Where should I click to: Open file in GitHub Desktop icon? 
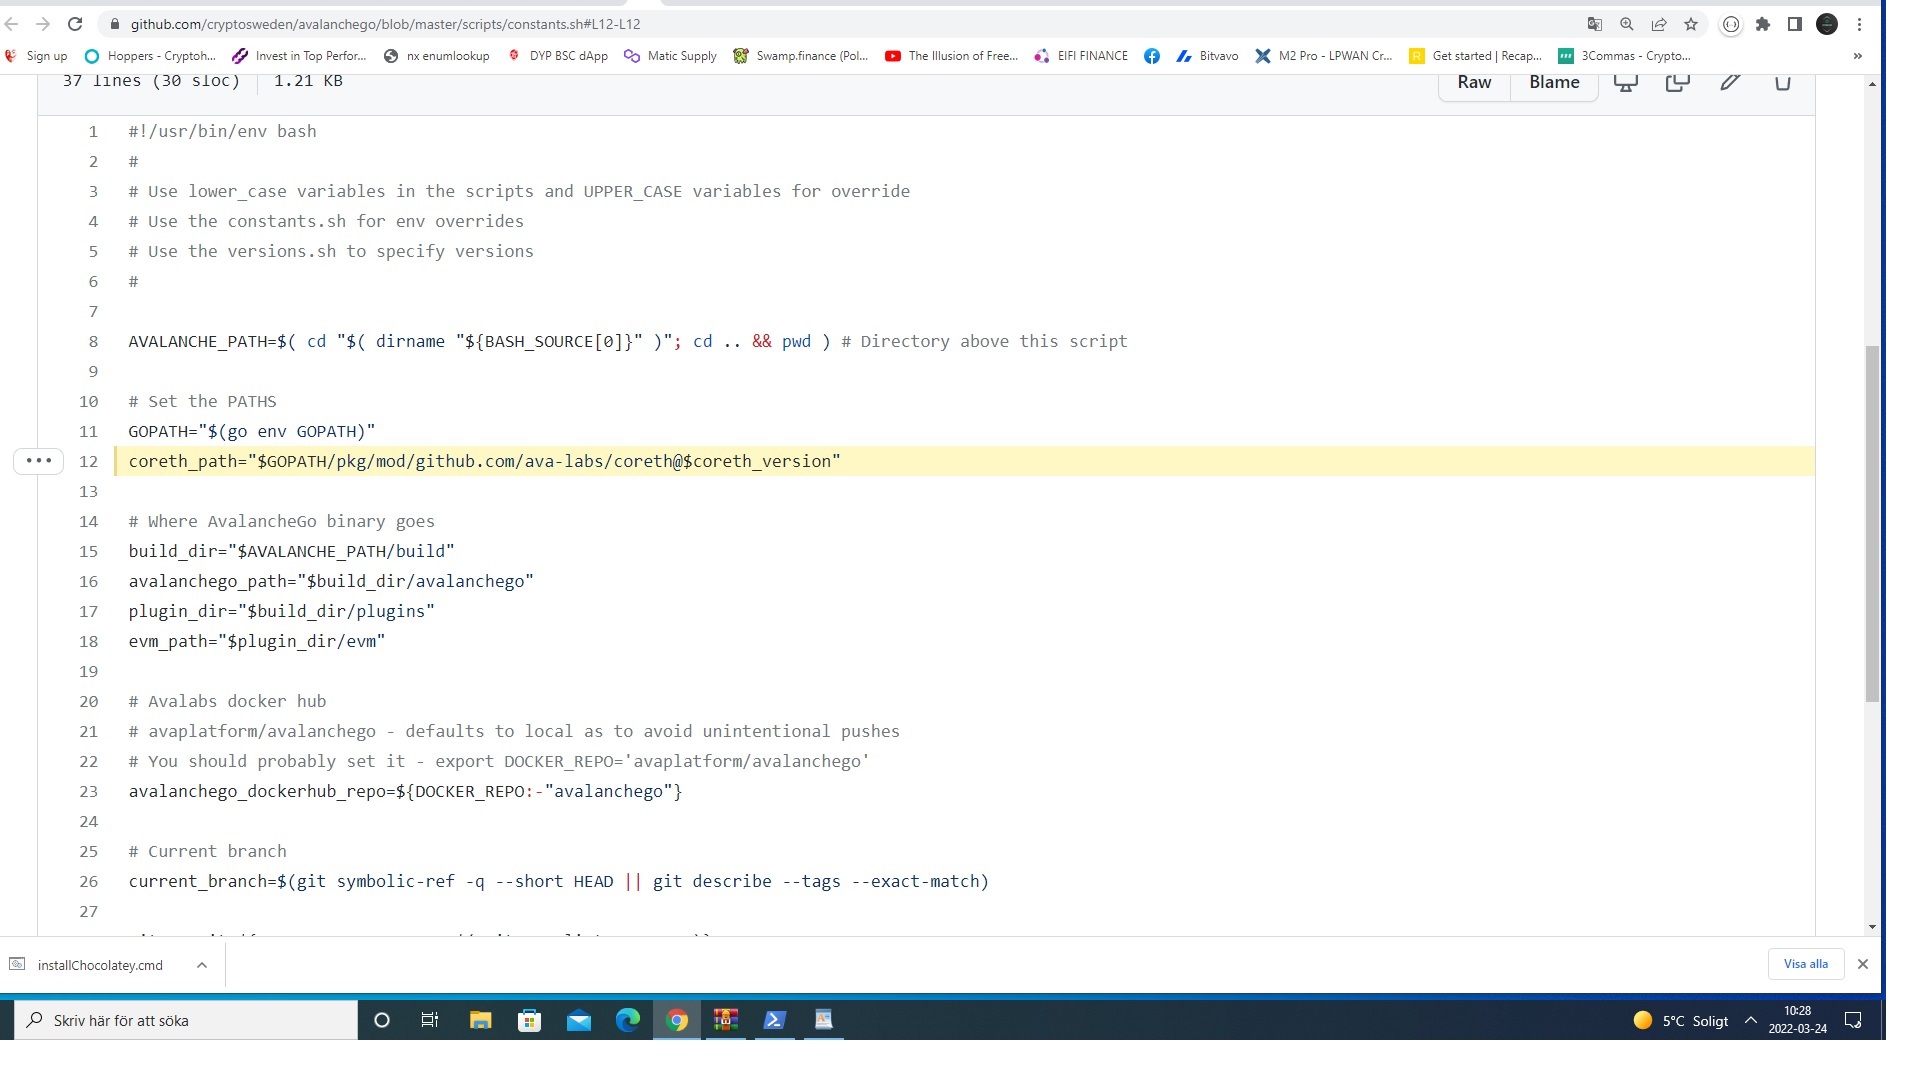(1626, 82)
